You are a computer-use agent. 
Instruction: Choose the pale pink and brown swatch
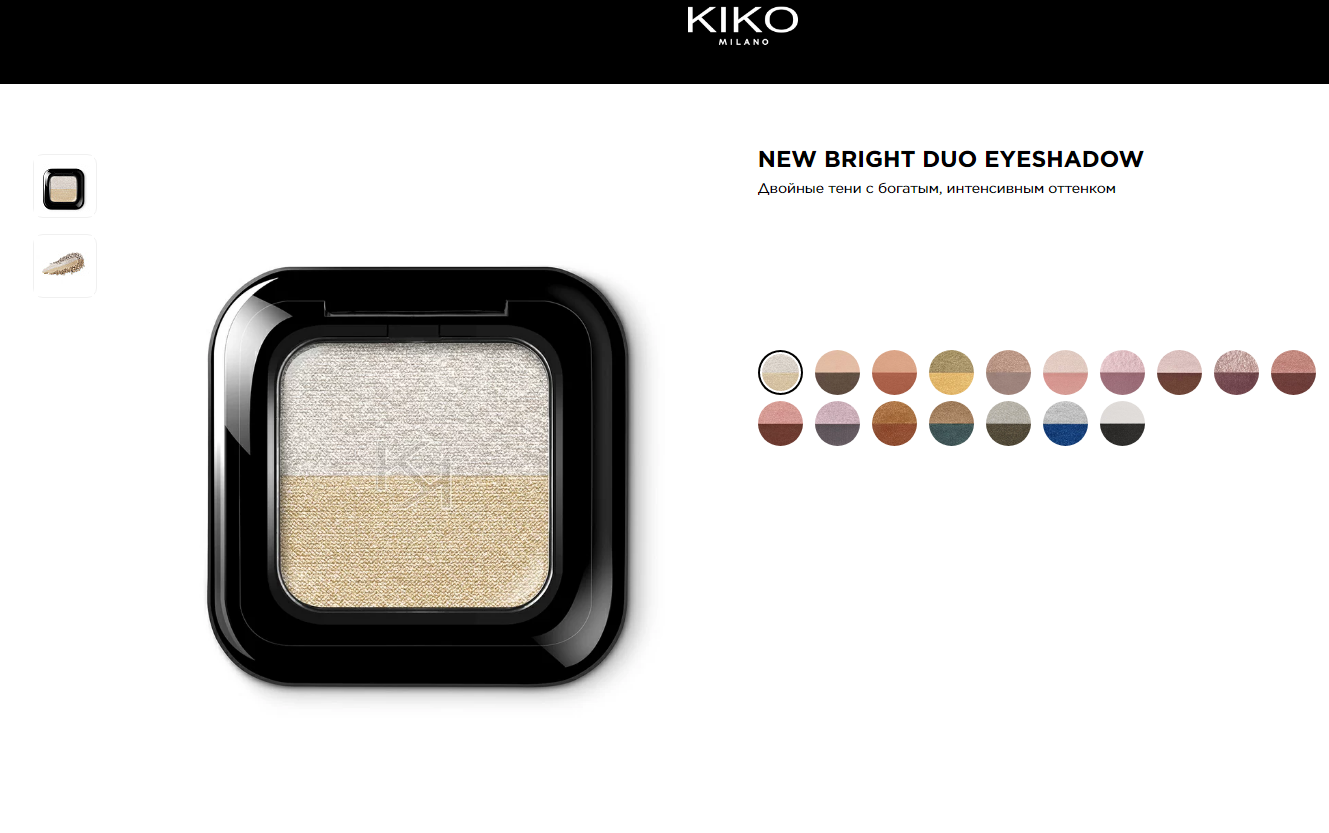[1179, 373]
